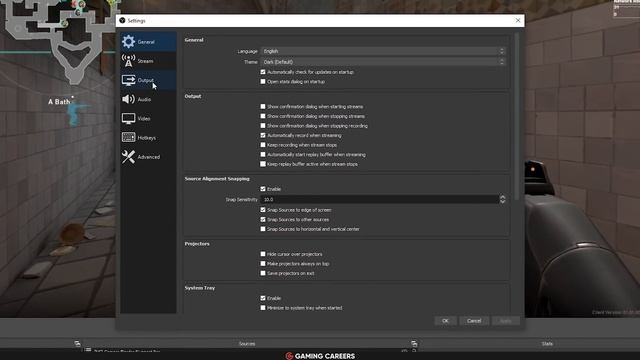640x360 pixels.
Task: Open General settings gear icon
Action: click(128, 42)
